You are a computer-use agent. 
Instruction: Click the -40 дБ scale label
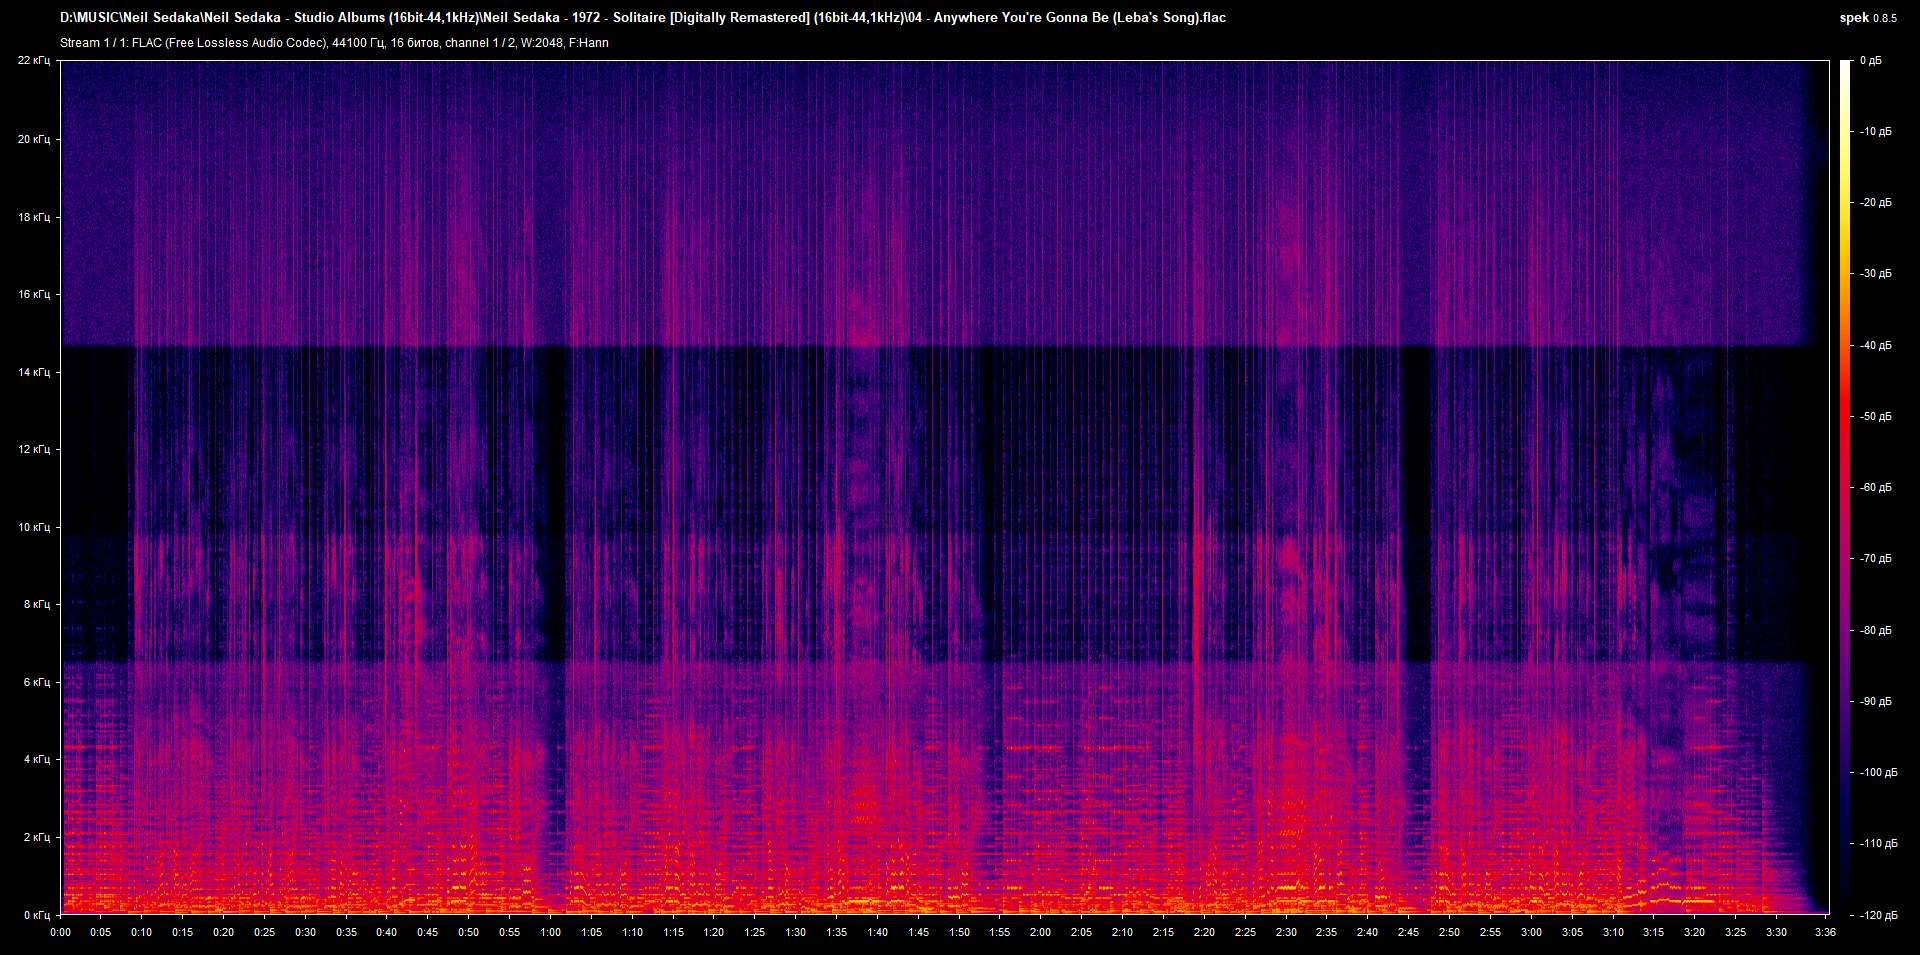(1875, 346)
